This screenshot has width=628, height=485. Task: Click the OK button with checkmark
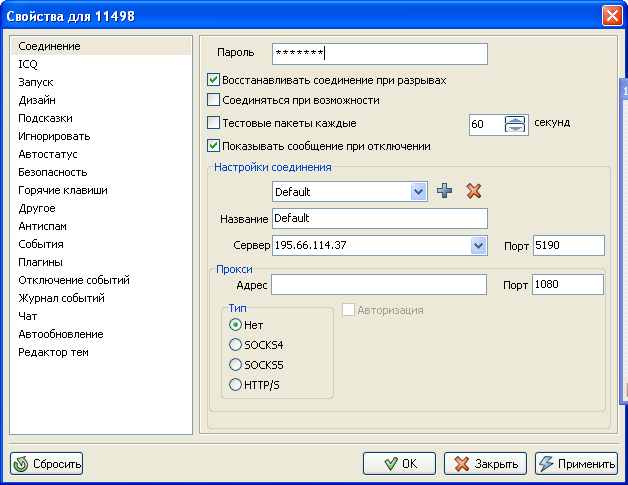pyautogui.click(x=399, y=464)
